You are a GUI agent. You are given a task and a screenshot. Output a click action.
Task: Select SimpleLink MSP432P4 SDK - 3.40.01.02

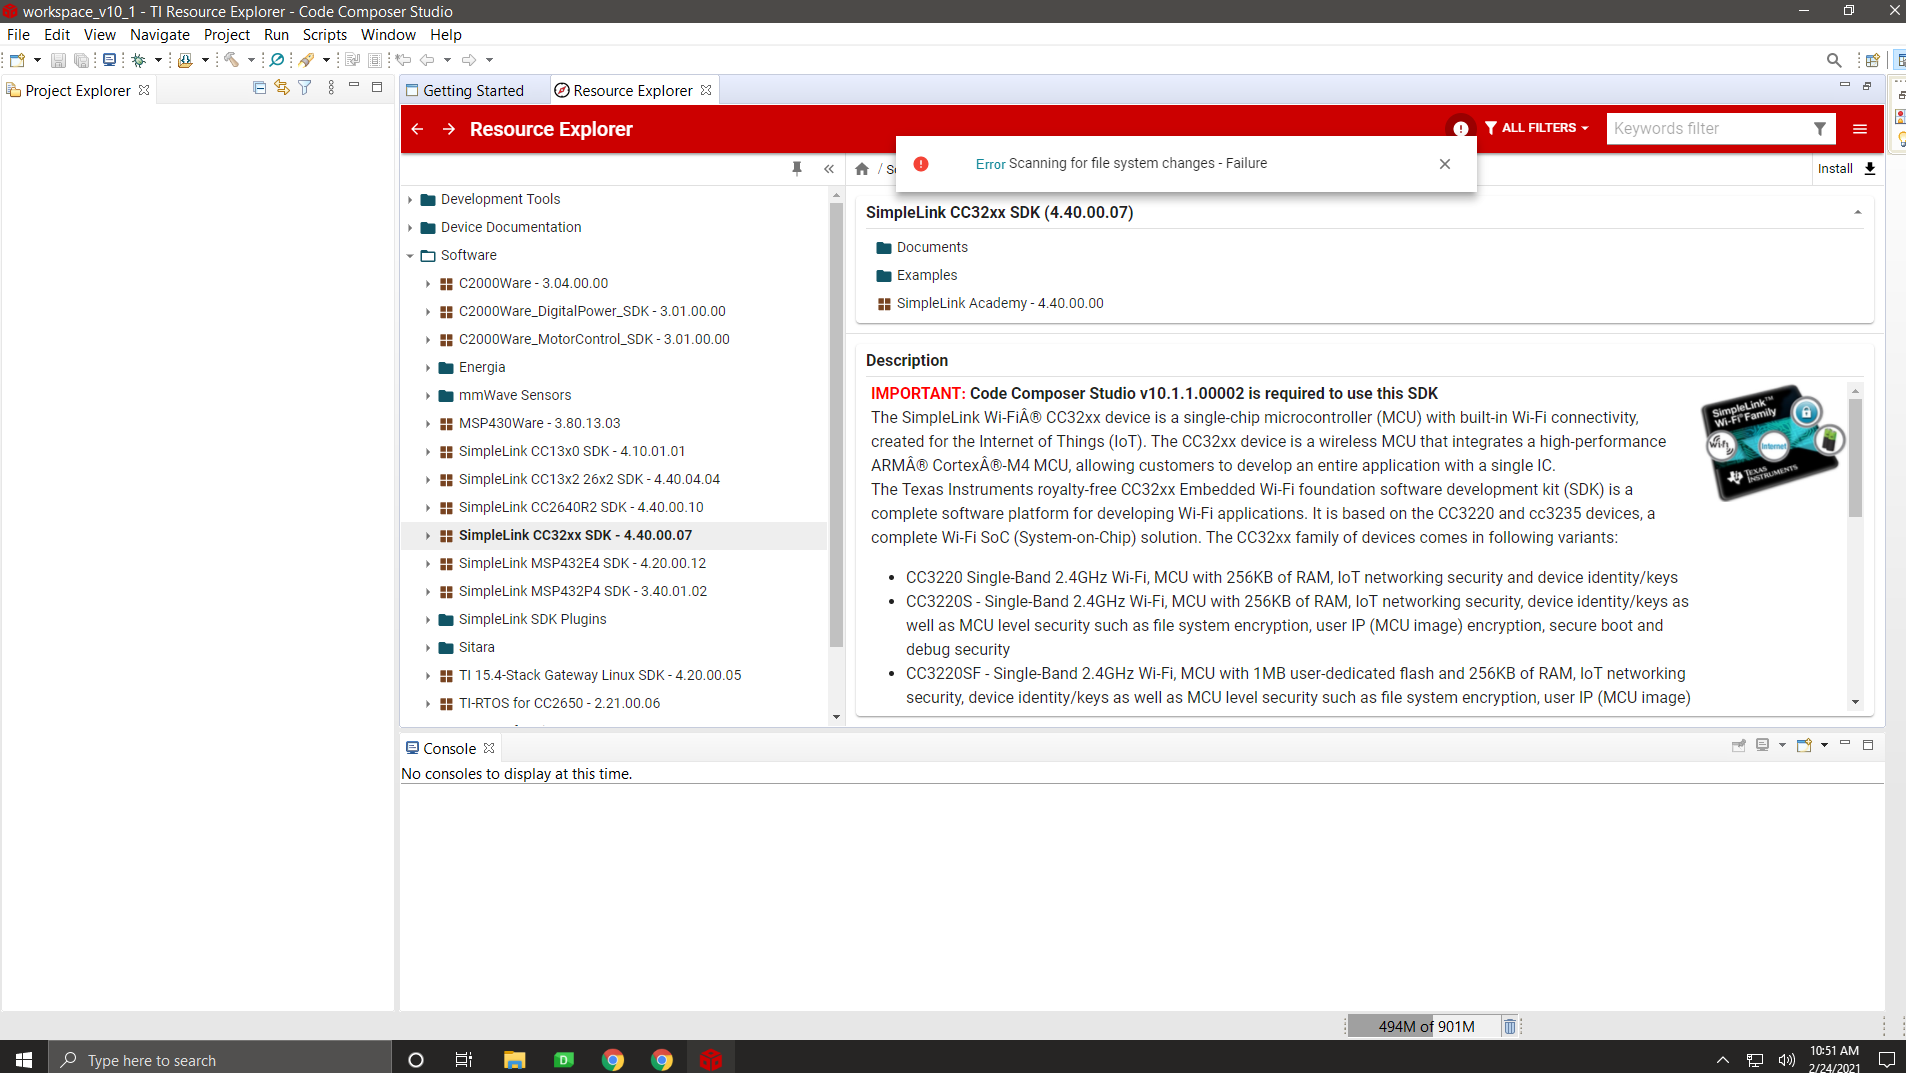(x=583, y=591)
